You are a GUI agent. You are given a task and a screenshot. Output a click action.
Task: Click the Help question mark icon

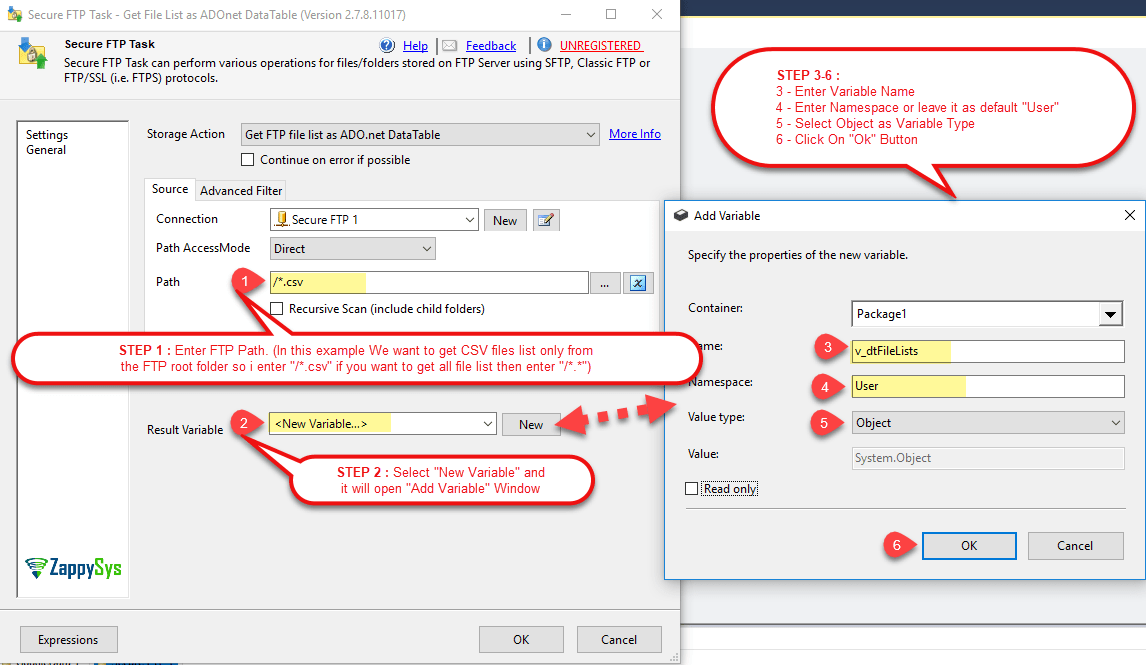[387, 45]
